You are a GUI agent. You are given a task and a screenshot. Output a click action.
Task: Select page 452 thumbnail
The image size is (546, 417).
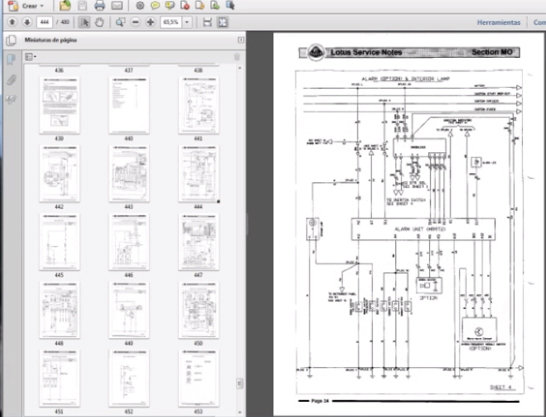pos(129,378)
